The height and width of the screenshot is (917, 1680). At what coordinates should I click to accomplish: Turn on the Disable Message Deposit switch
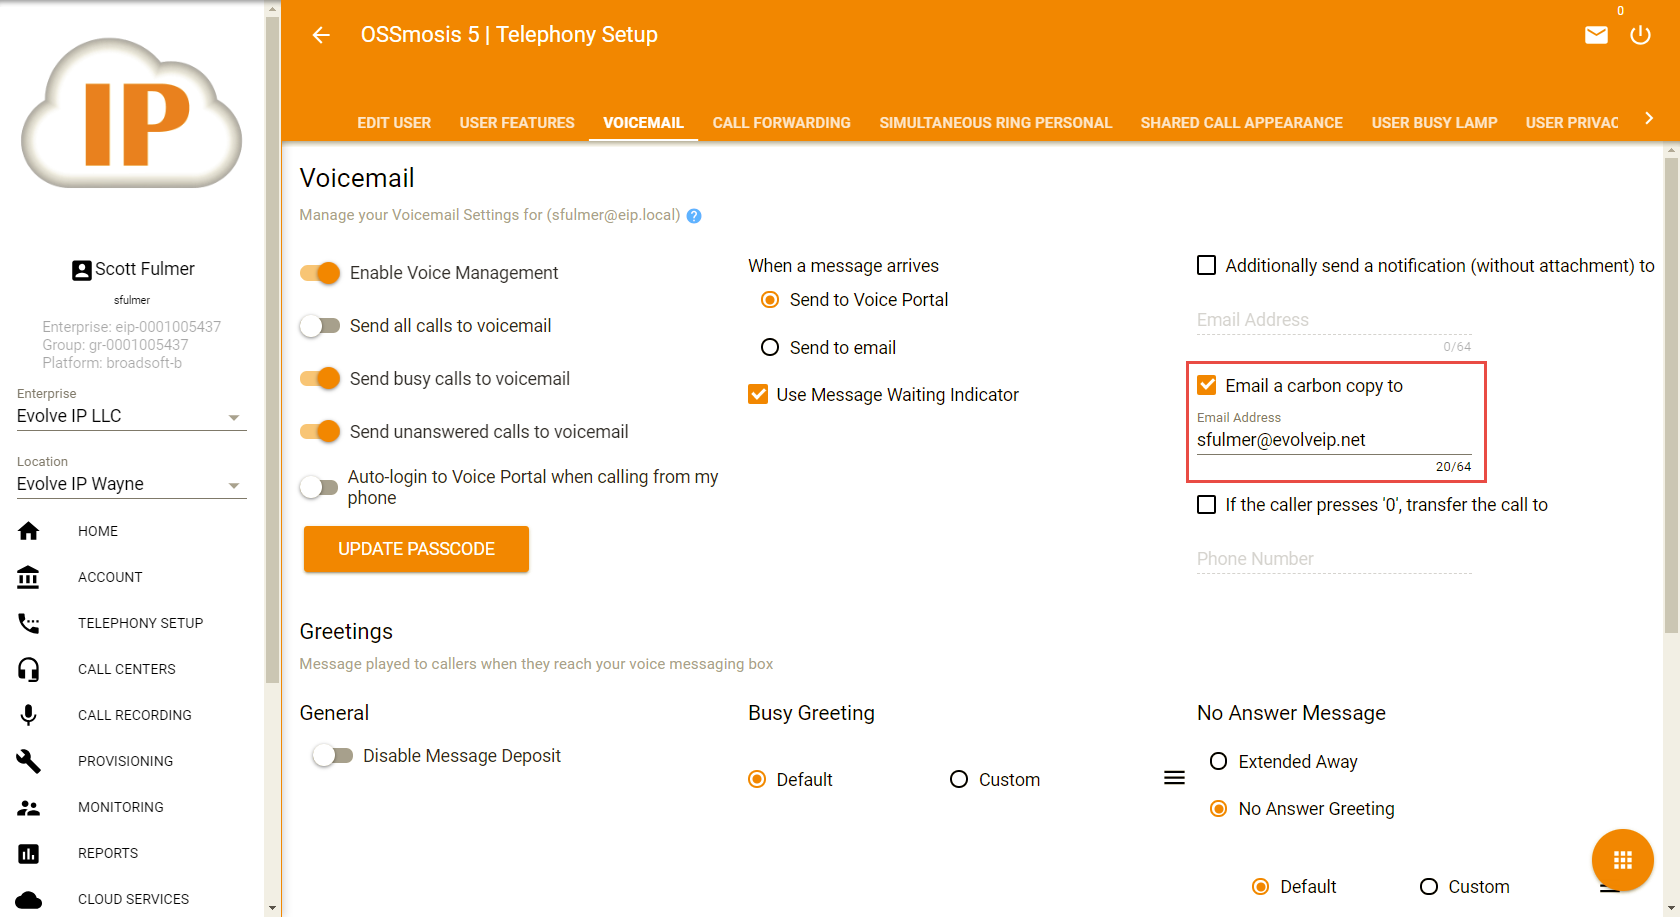[x=333, y=756]
